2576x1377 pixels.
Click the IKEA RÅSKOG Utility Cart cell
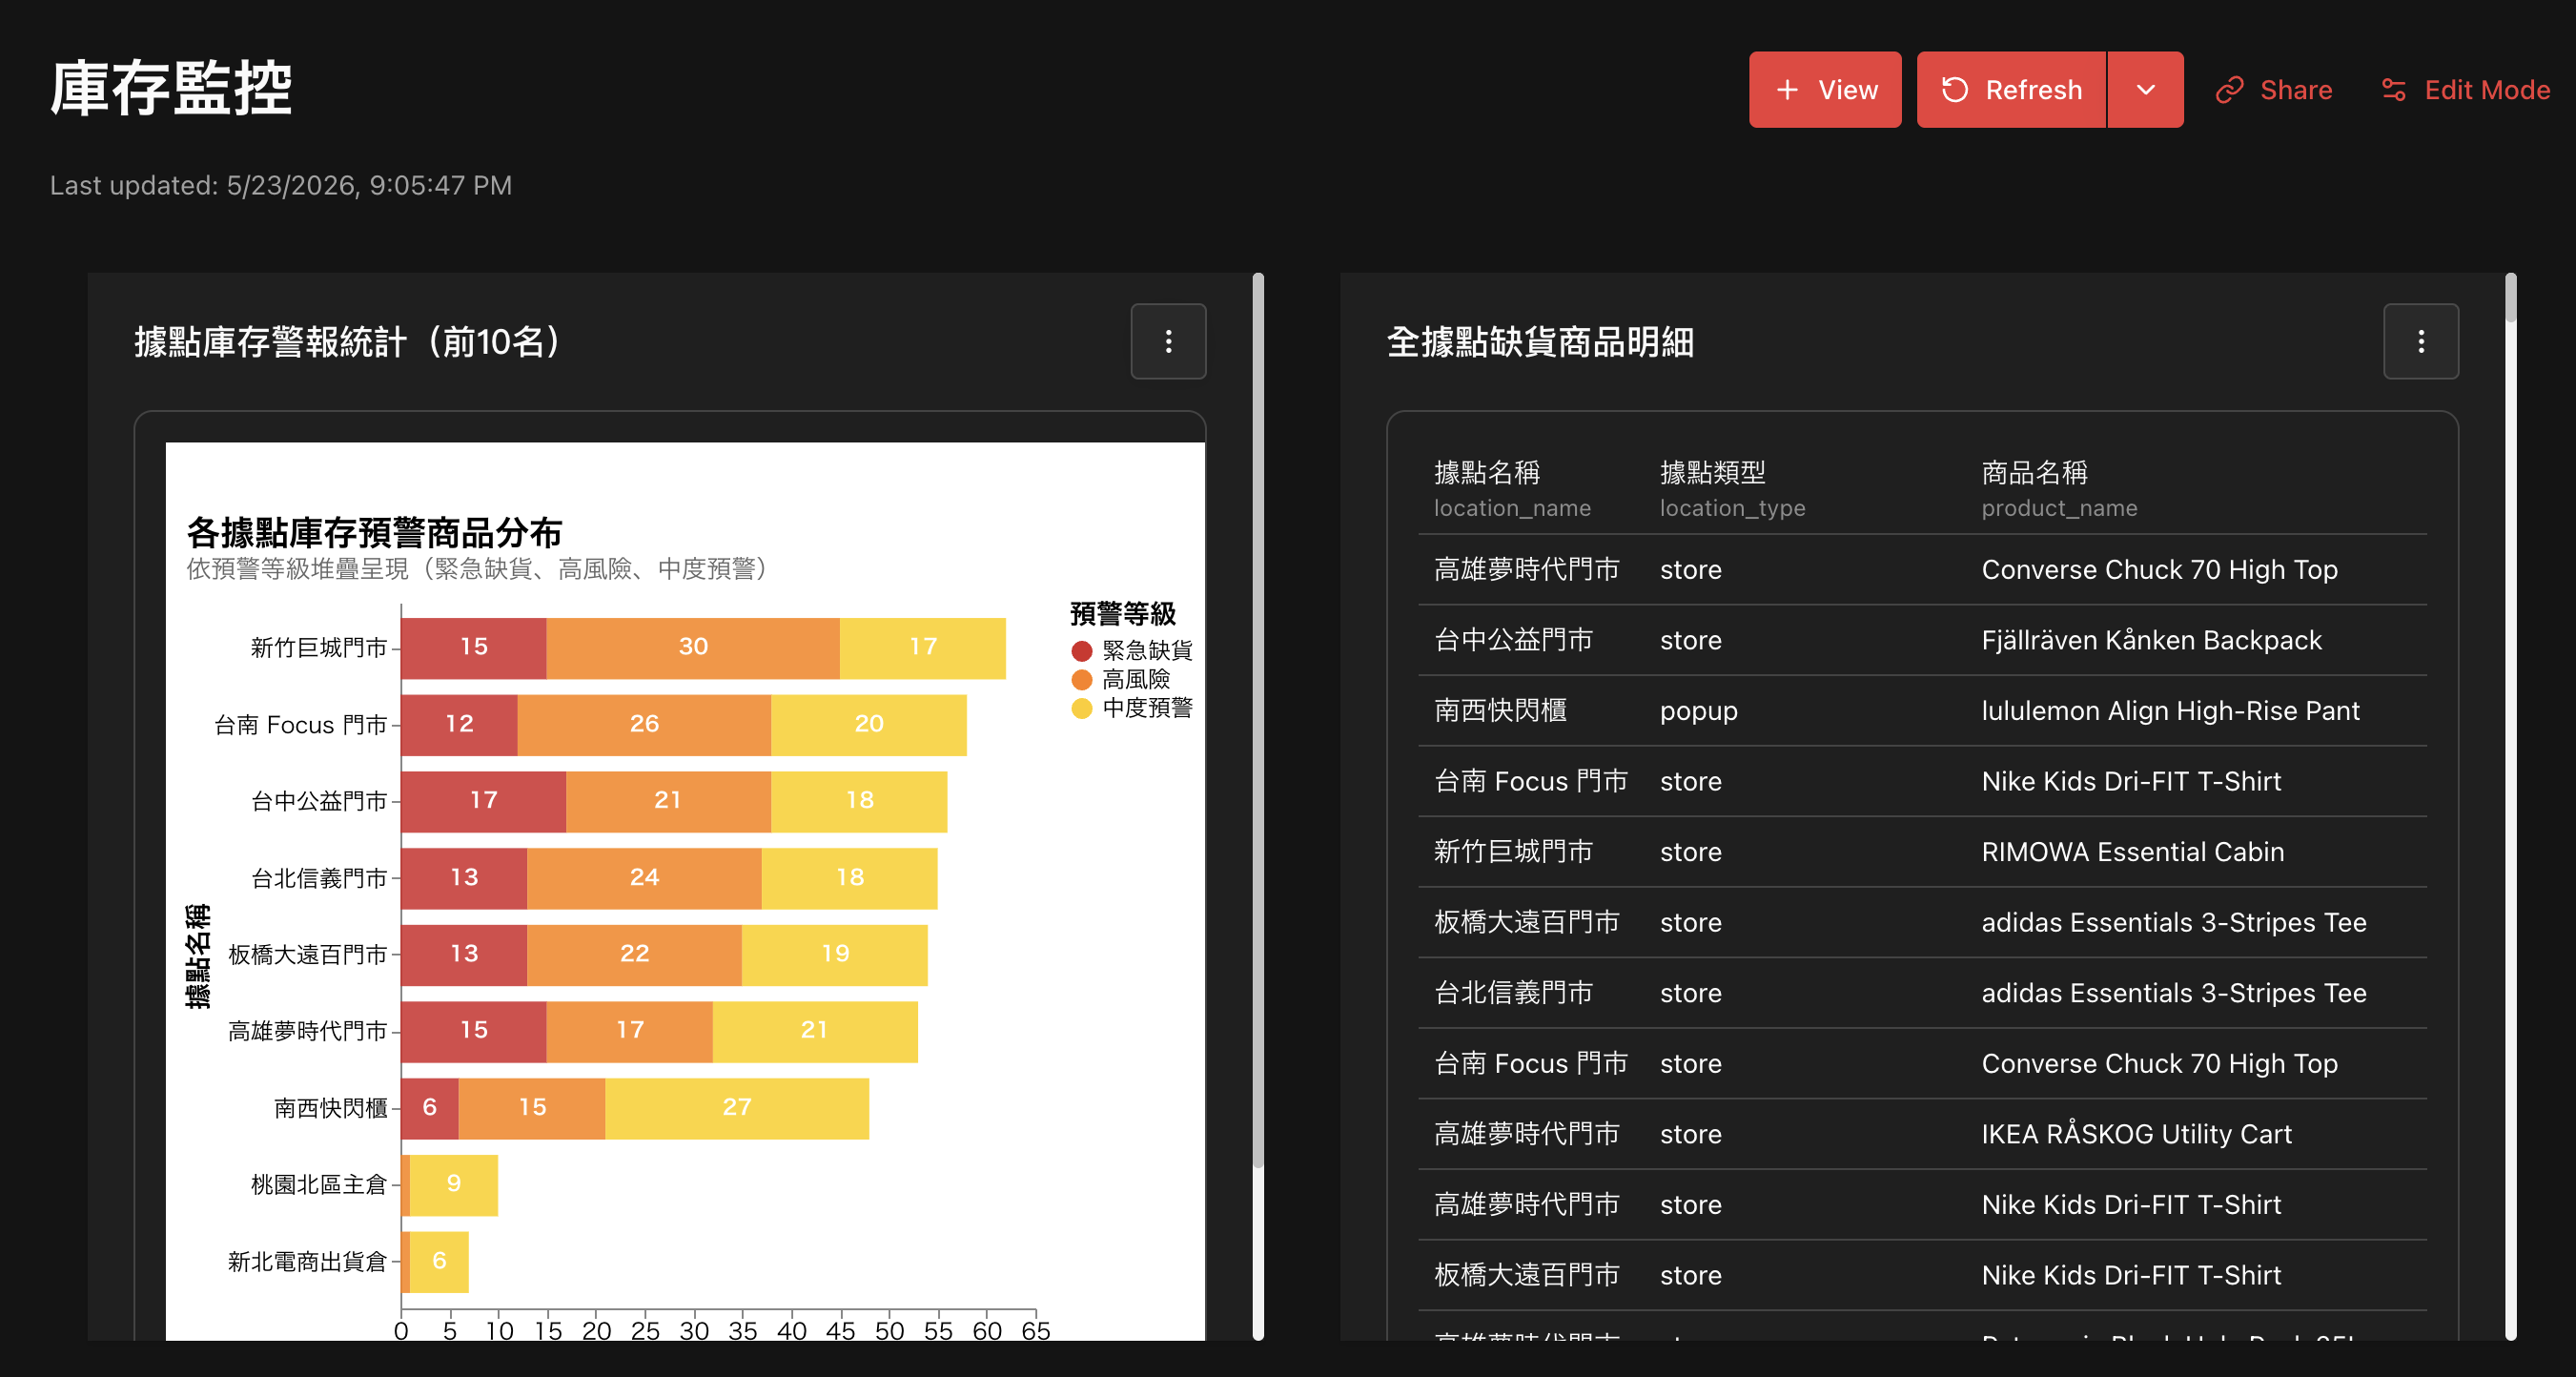tap(2136, 1134)
